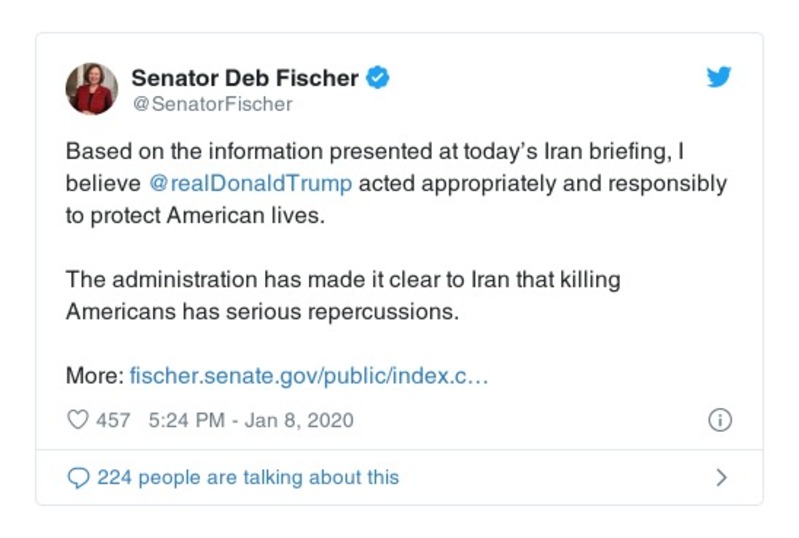Viewport: 799px width, 538px height.
Task: Click the "Americans has serious repercussions." line
Action: [x=262, y=311]
